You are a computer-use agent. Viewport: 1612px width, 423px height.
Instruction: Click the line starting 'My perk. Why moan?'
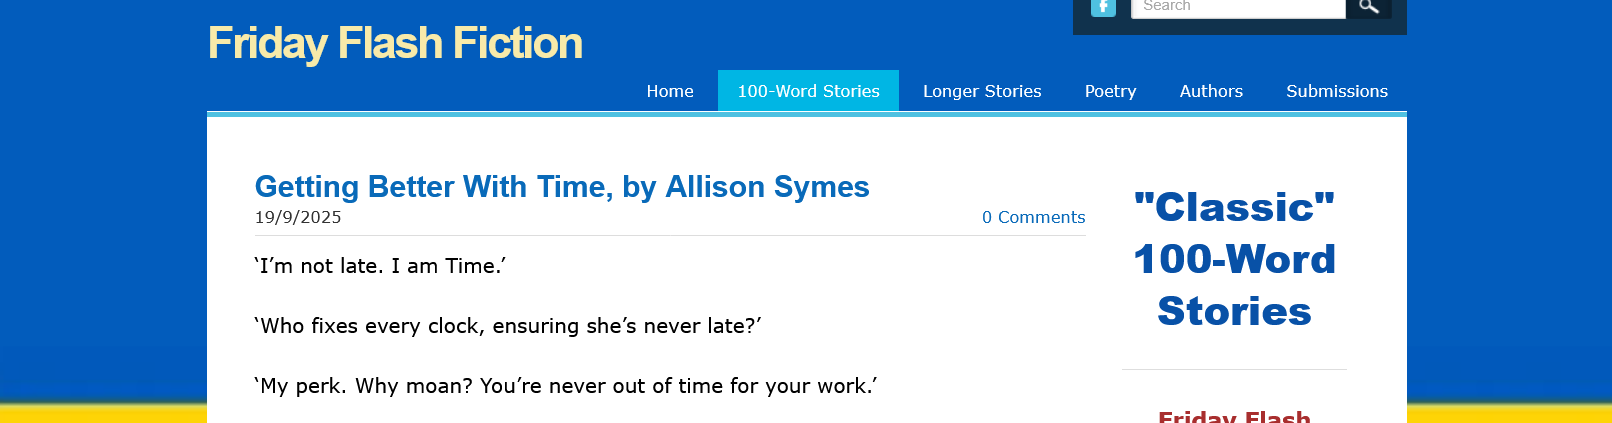coord(566,386)
